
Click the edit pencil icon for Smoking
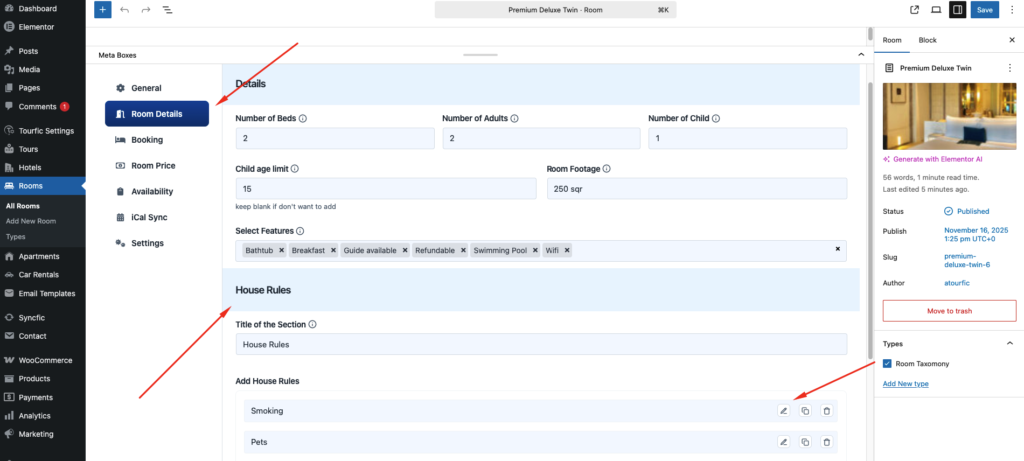click(784, 411)
